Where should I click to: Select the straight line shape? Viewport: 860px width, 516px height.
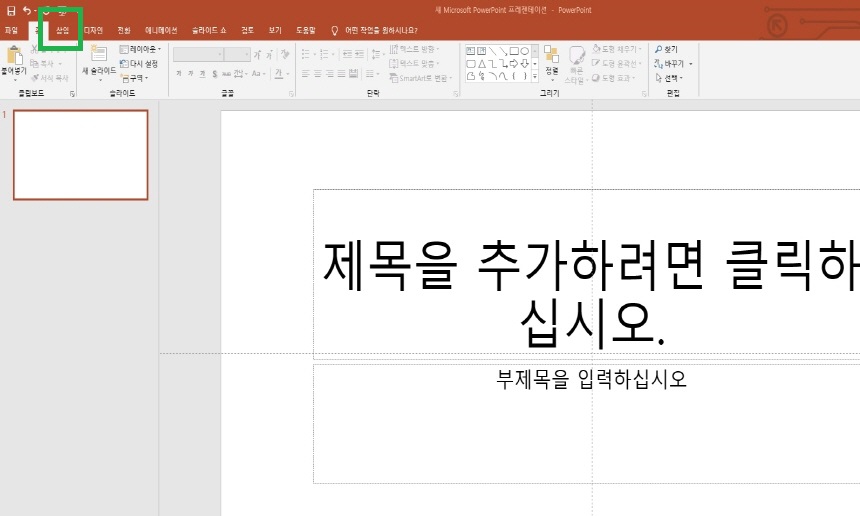tap(493, 51)
